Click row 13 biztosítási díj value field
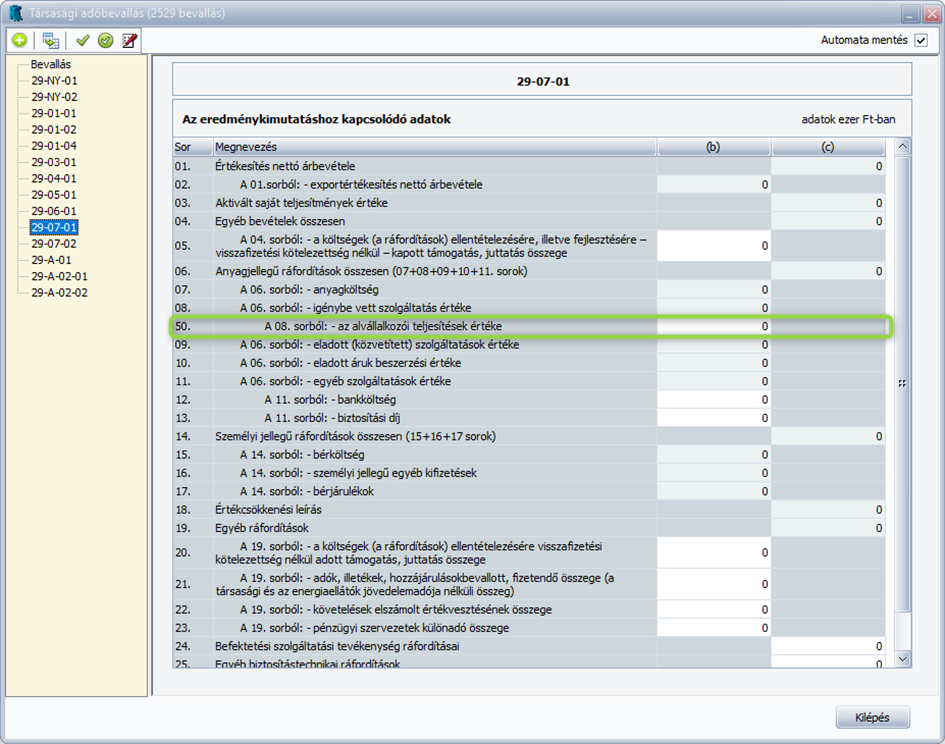 [x=714, y=418]
